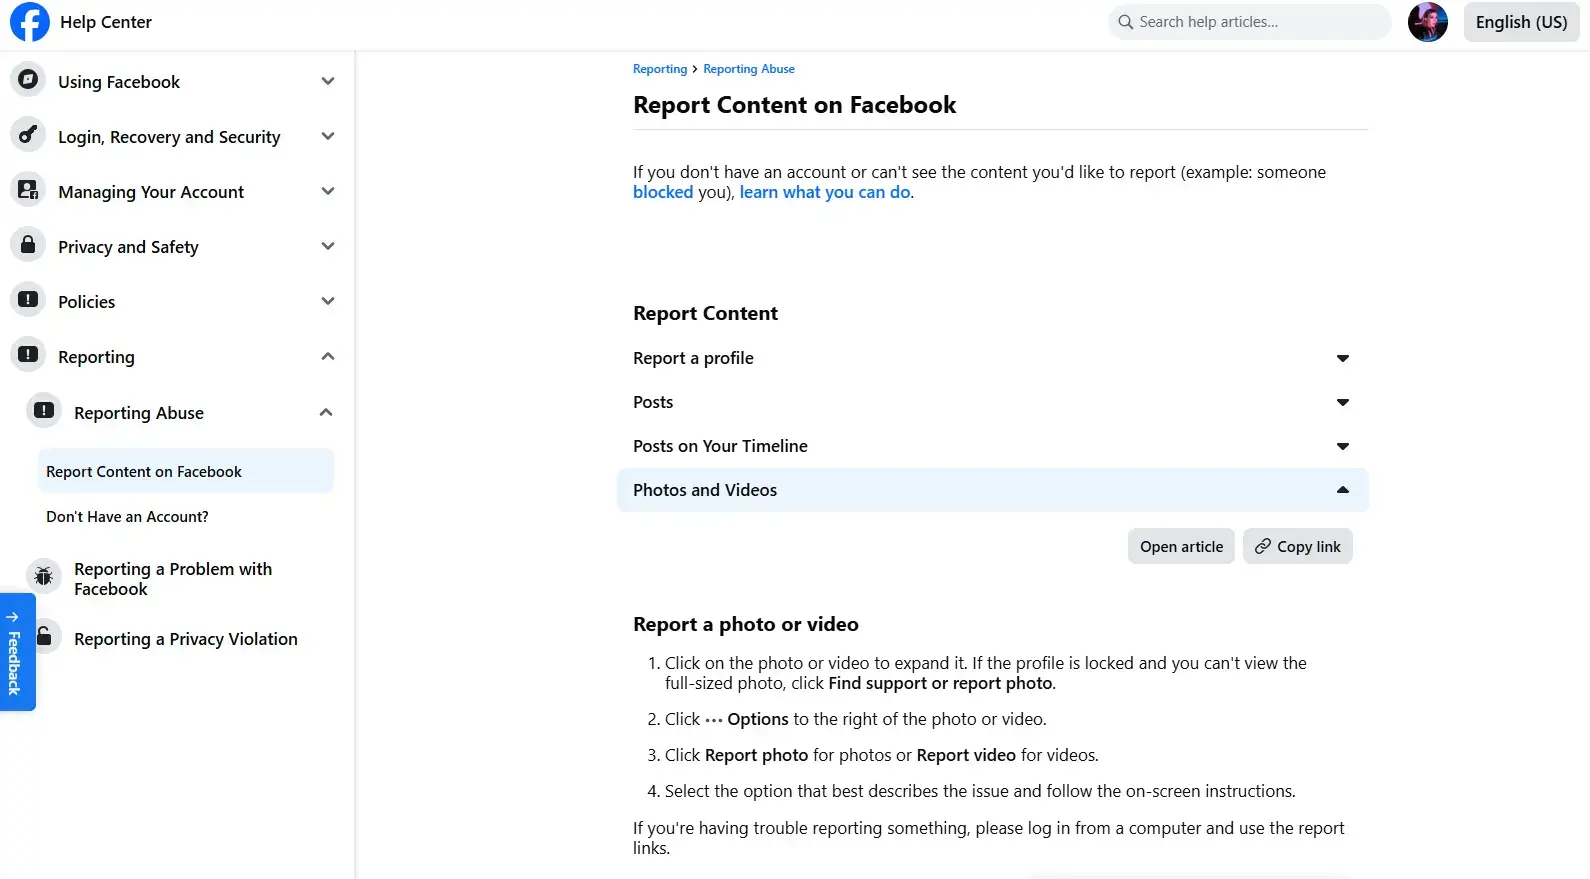Expand the Posts section arrow
Image resolution: width=1590 pixels, height=879 pixels.
pyautogui.click(x=1343, y=402)
